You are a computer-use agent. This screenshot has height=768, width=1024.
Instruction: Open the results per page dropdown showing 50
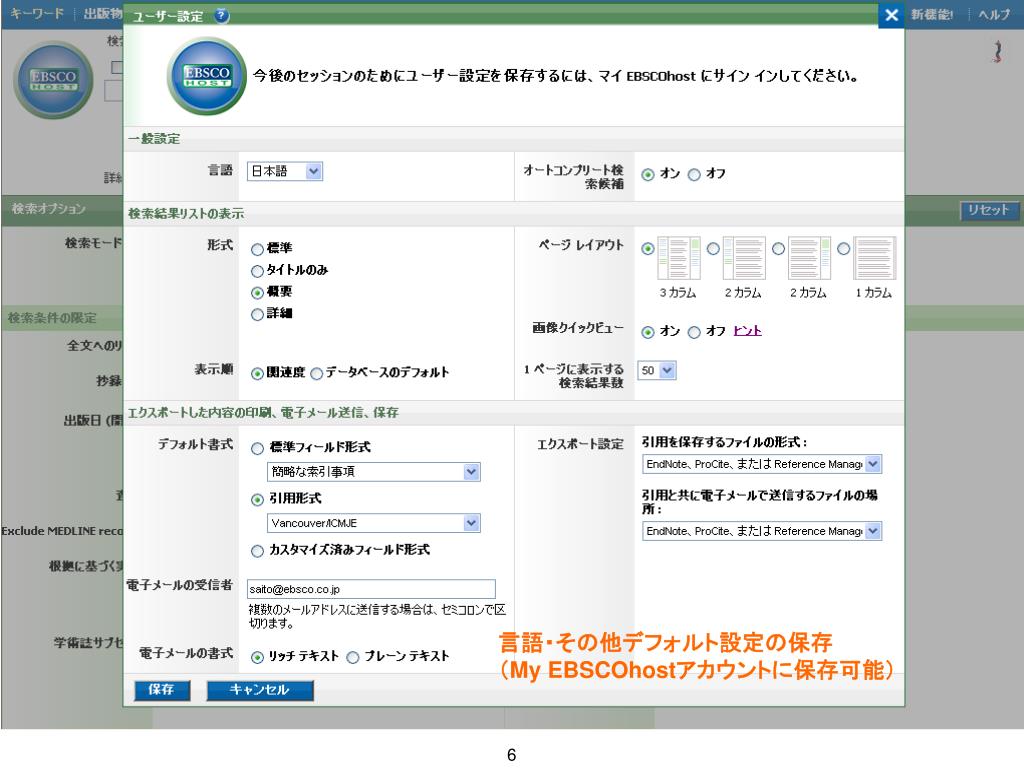(657, 370)
